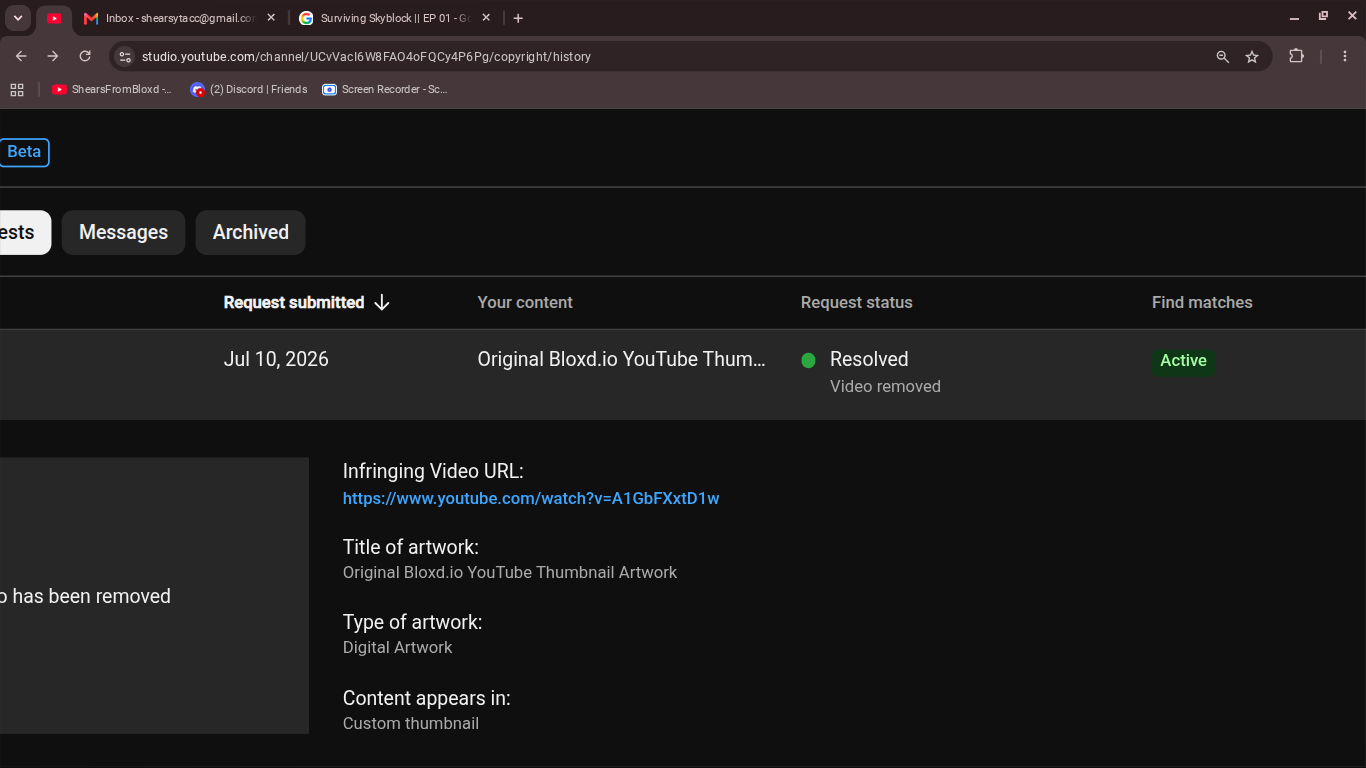Screen dimensions: 1366x768
Task: Switch to the Gmail Inbox tab
Action: coord(180,18)
